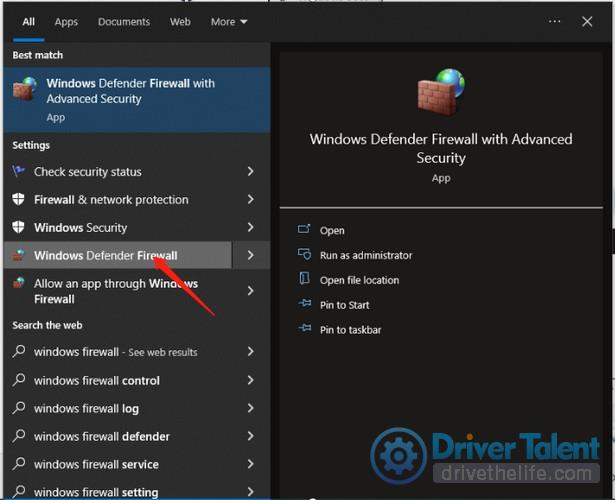Viewport: 615px width, 500px height.
Task: Select 'windows firewall control' web suggestion
Action: 136,380
